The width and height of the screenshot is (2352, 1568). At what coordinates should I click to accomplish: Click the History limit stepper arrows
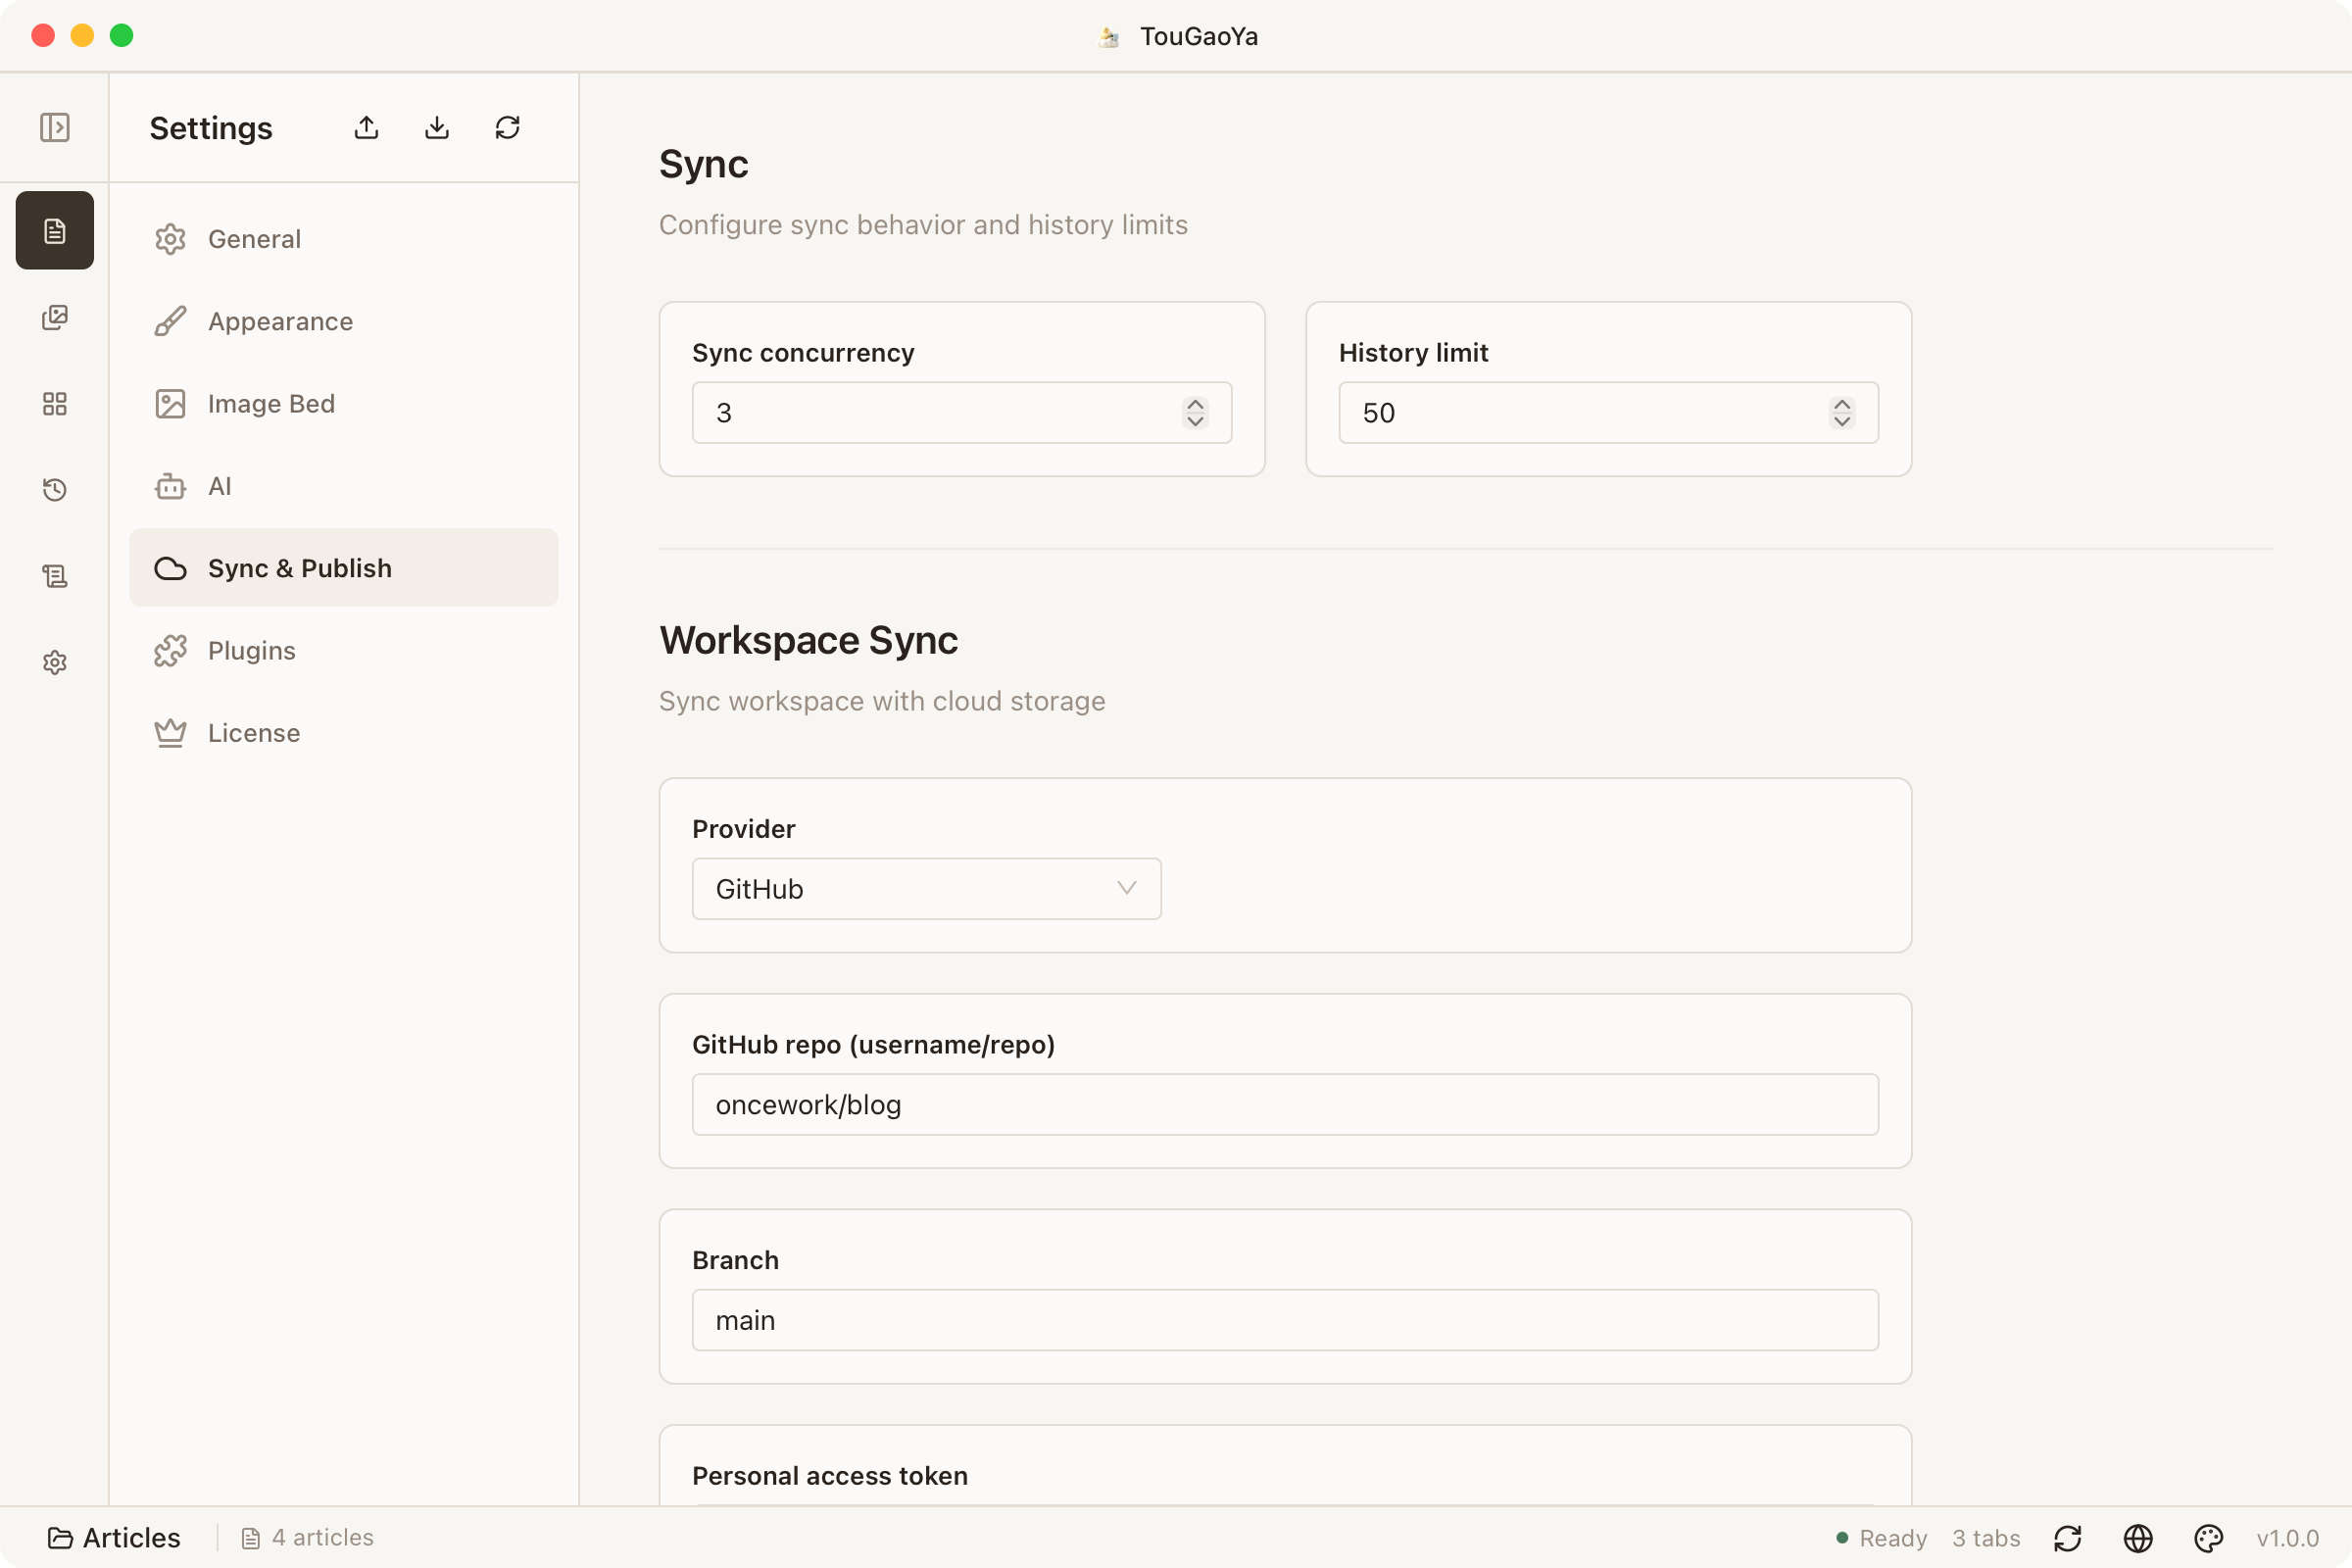click(x=1842, y=413)
